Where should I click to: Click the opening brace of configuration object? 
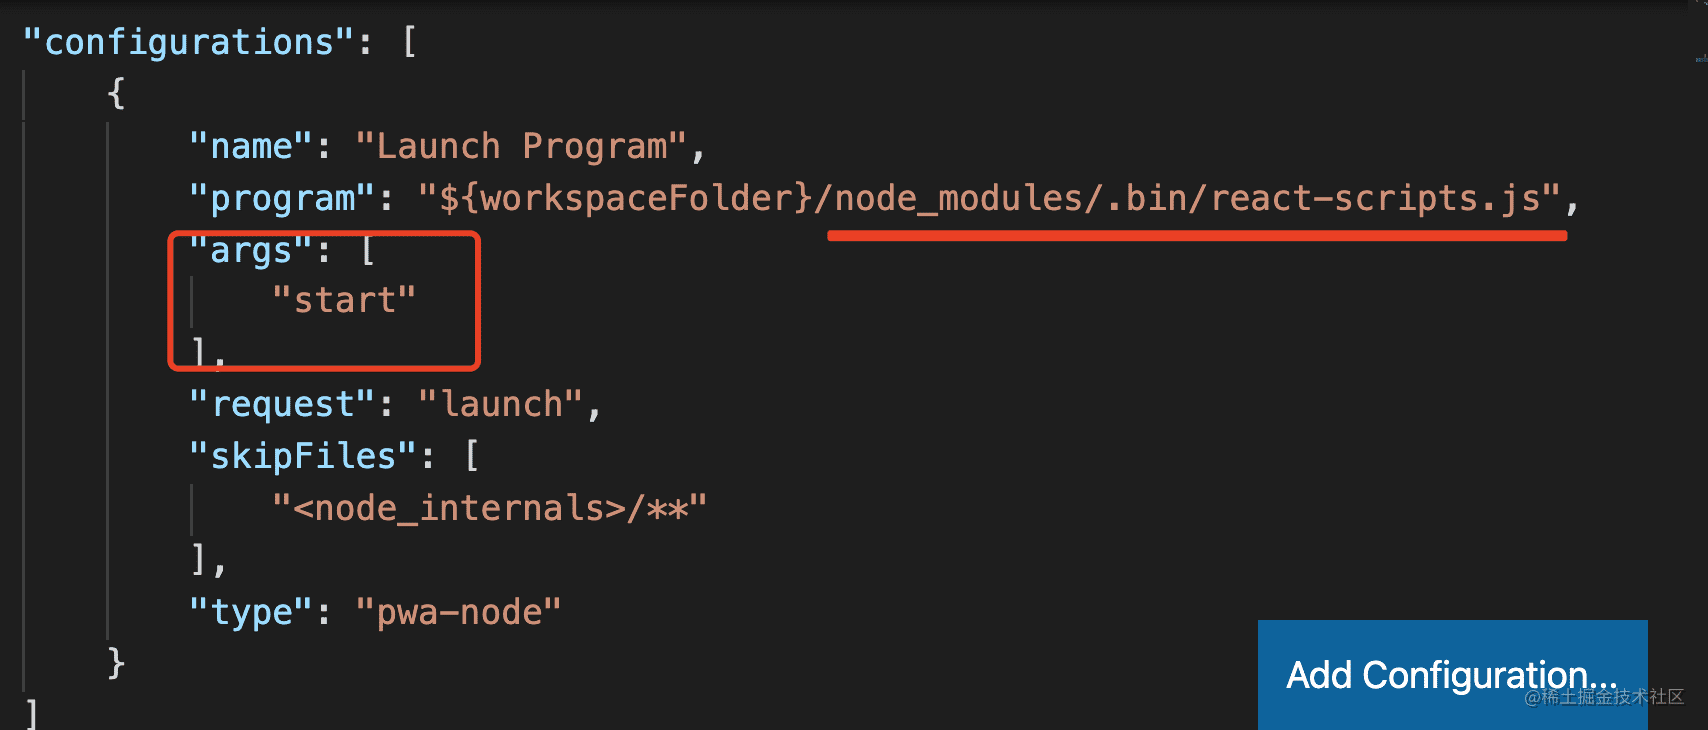[116, 94]
